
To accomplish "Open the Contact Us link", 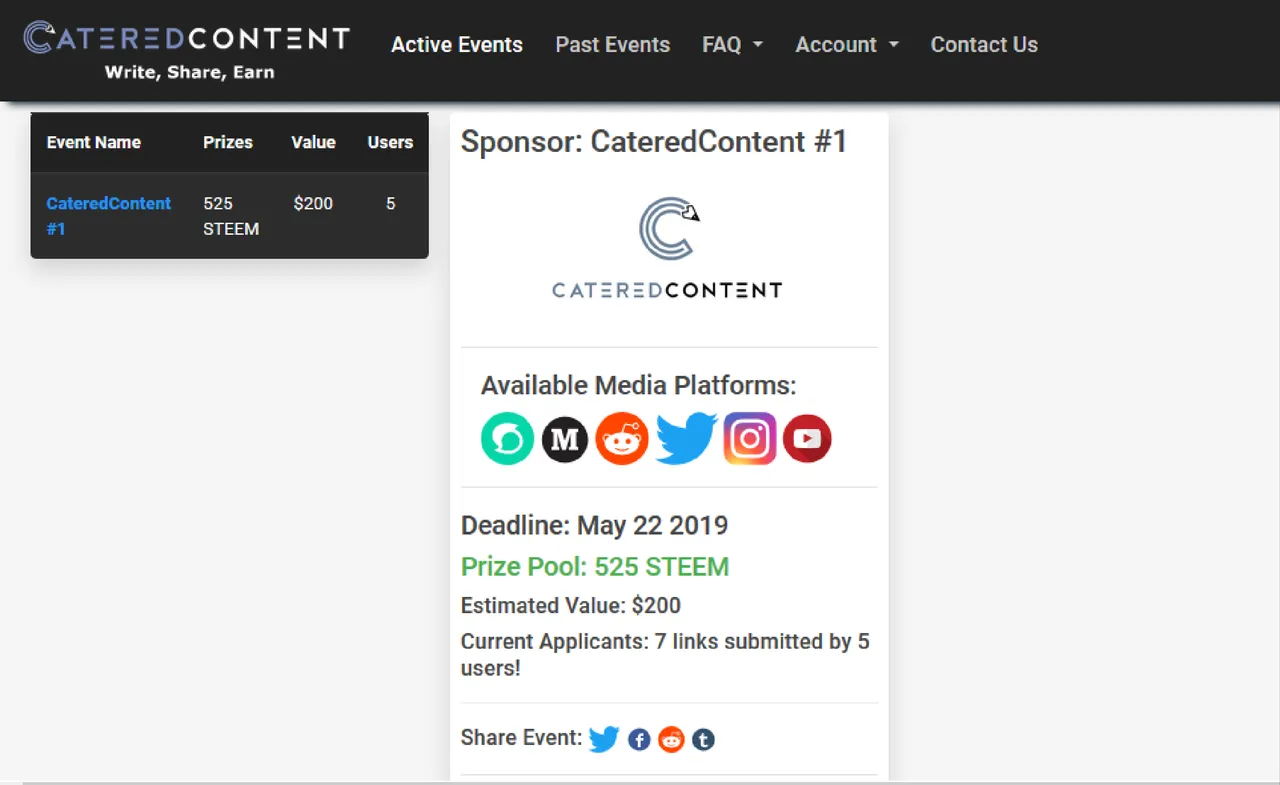I will (984, 45).
